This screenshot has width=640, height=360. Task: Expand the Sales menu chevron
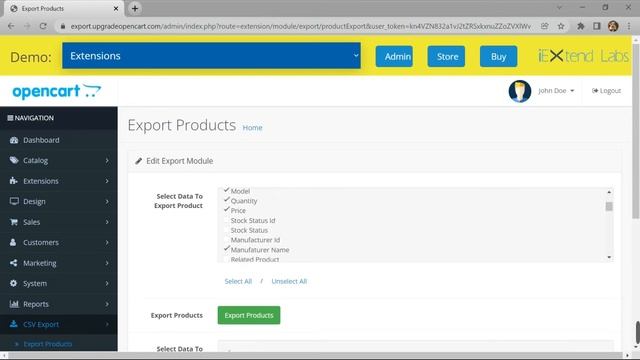[x=107, y=222]
